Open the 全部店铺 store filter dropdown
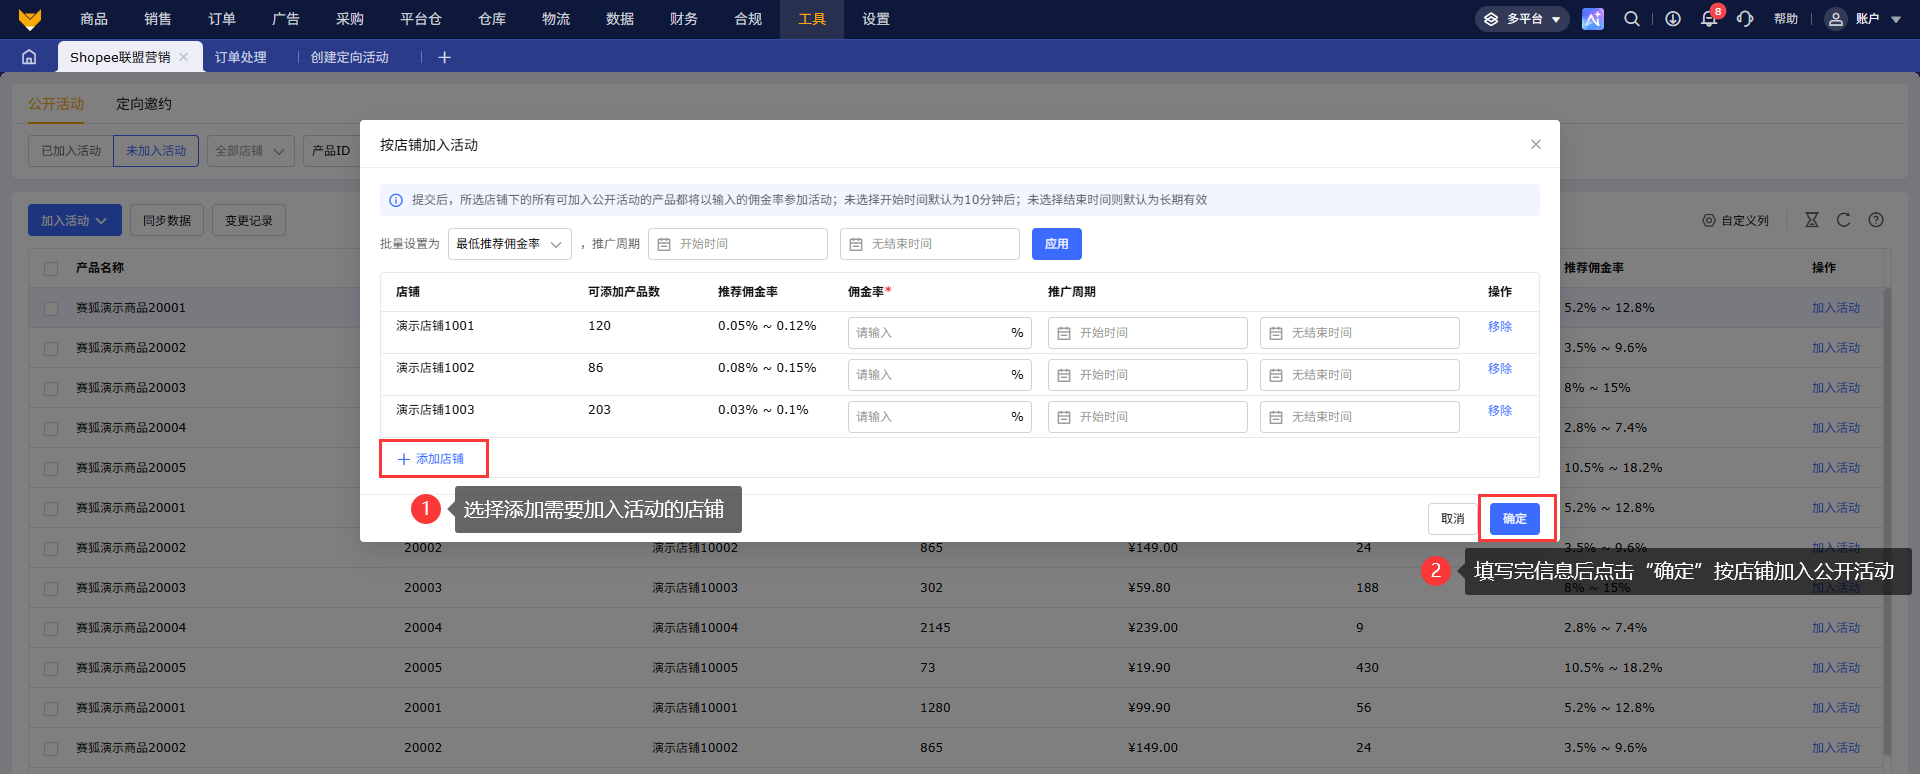This screenshot has width=1920, height=774. click(x=250, y=151)
